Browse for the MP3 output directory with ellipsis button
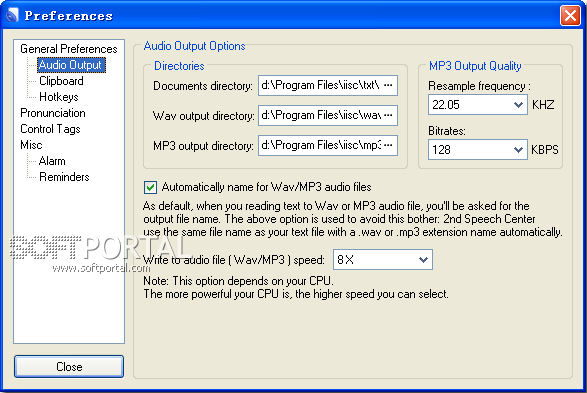 pyautogui.click(x=388, y=145)
